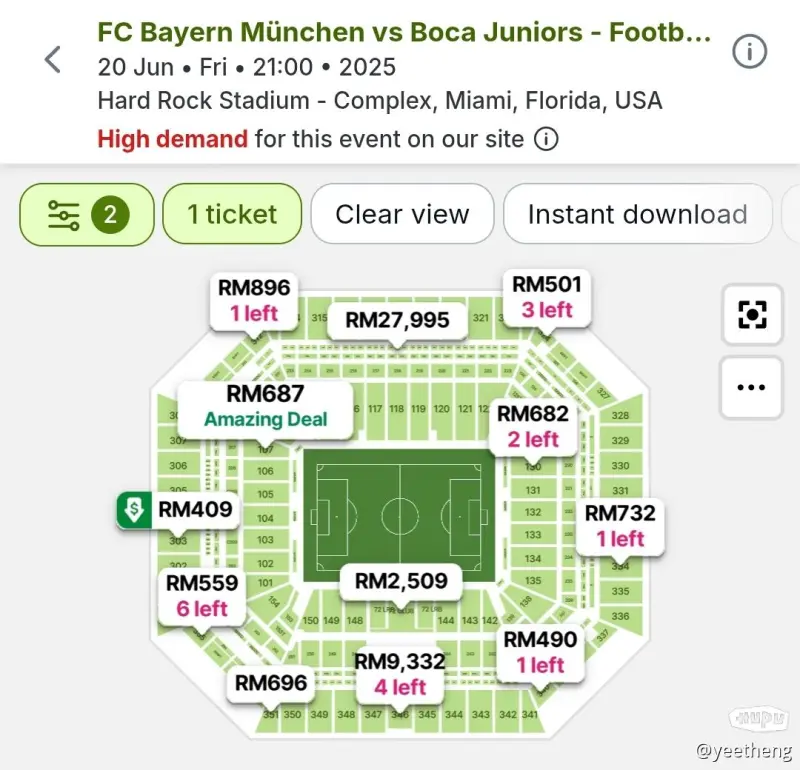The image size is (800, 770).
Task: Select the RM27,995 price marker
Action: pyautogui.click(x=397, y=320)
